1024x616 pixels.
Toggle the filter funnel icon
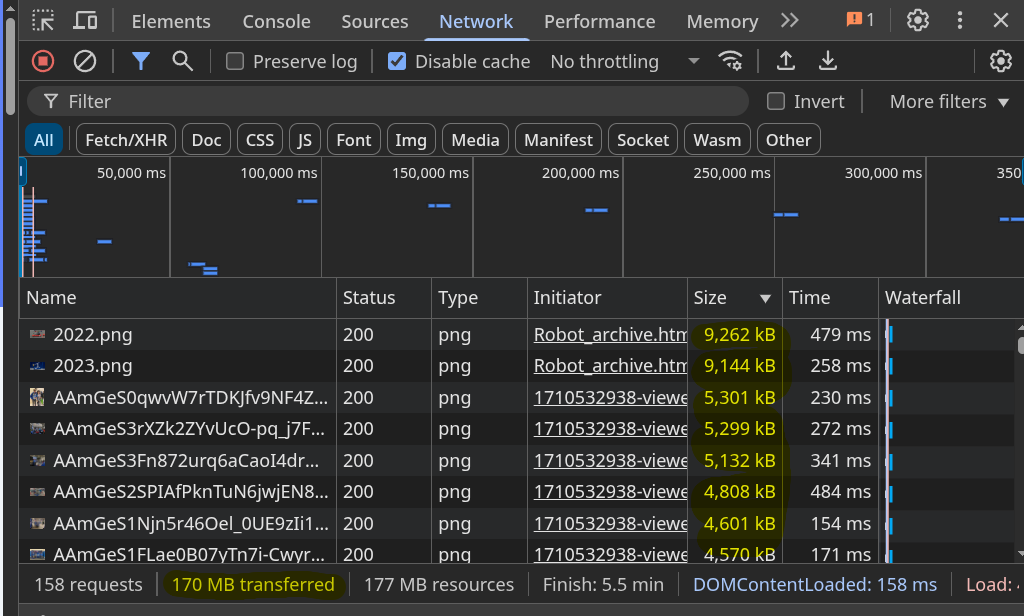click(x=140, y=61)
